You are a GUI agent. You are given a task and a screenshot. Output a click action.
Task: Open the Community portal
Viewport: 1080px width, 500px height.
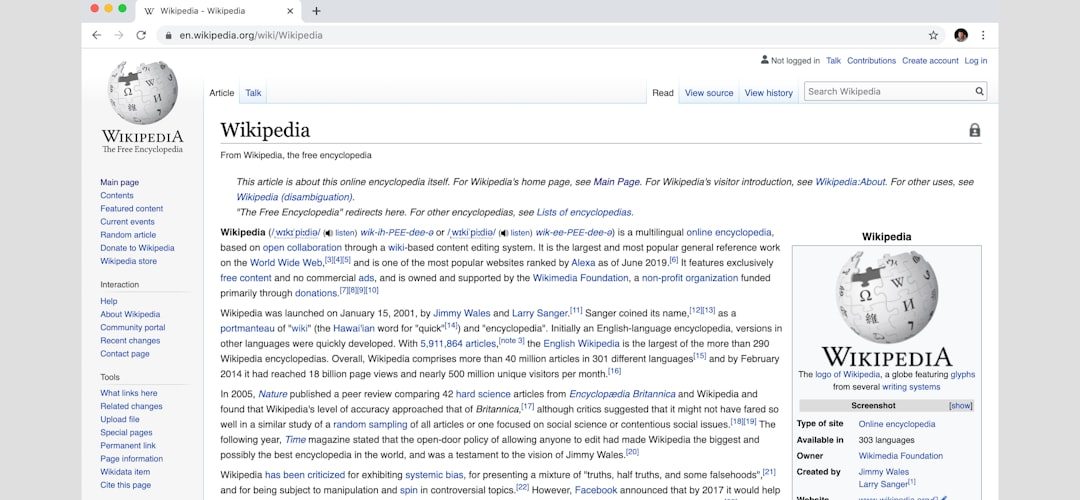[133, 327]
